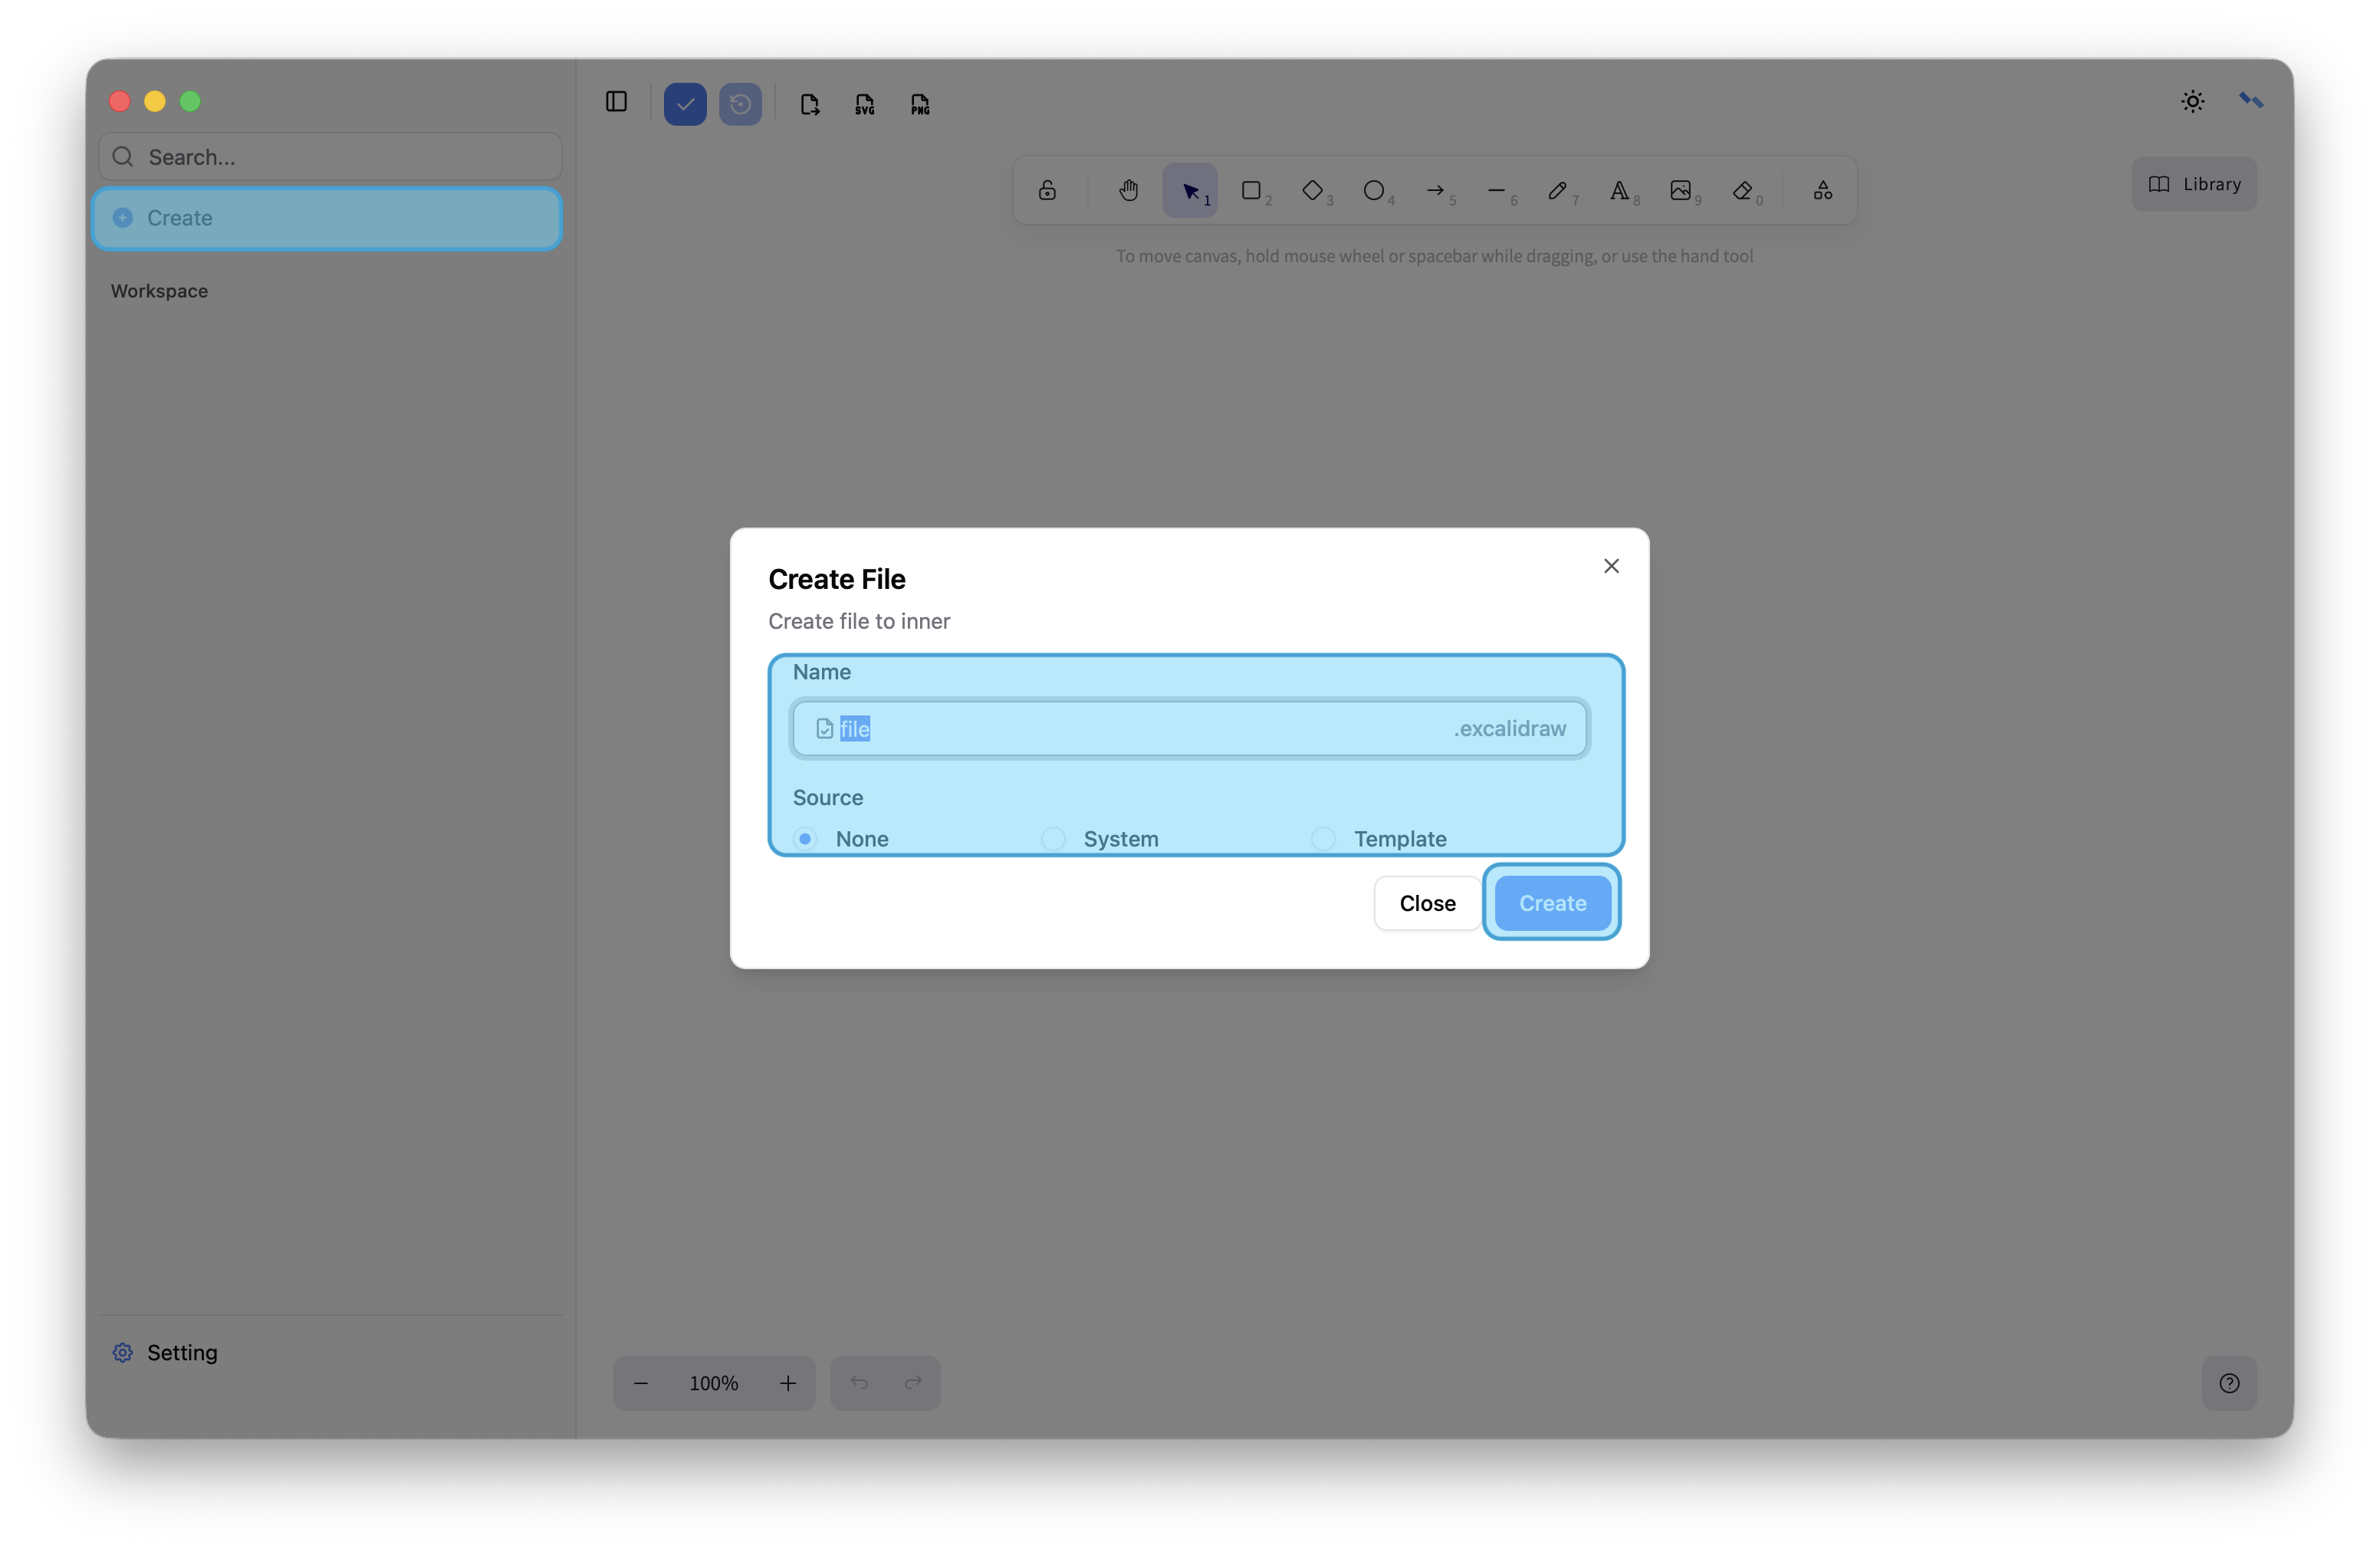The image size is (2380, 1552).
Task: Click the Export to SVG icon
Action: coord(865,104)
